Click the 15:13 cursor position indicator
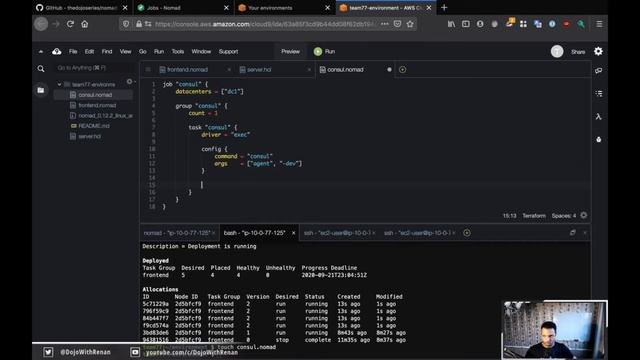Screen dimensions: 640x360 tap(509, 216)
